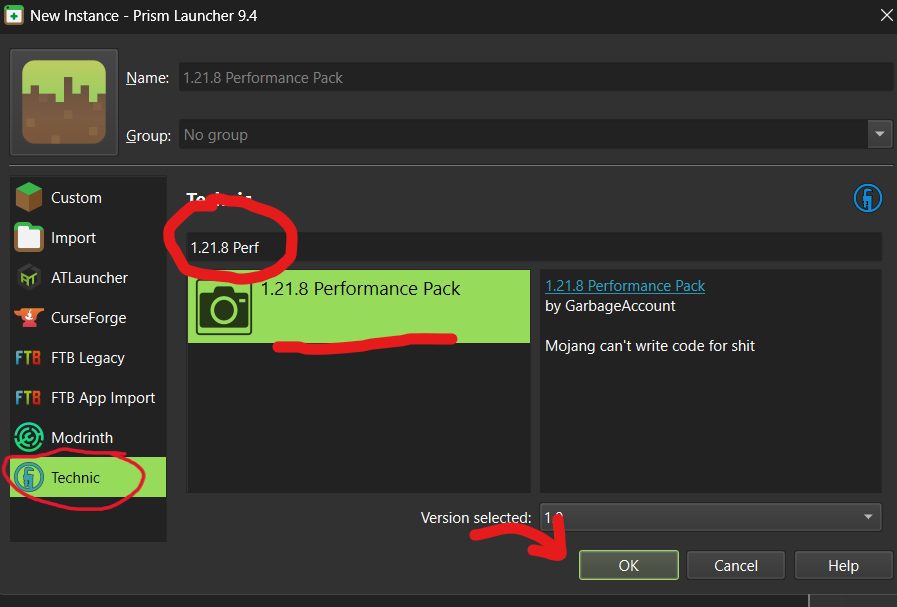Click the instance Name text field

pos(534,77)
